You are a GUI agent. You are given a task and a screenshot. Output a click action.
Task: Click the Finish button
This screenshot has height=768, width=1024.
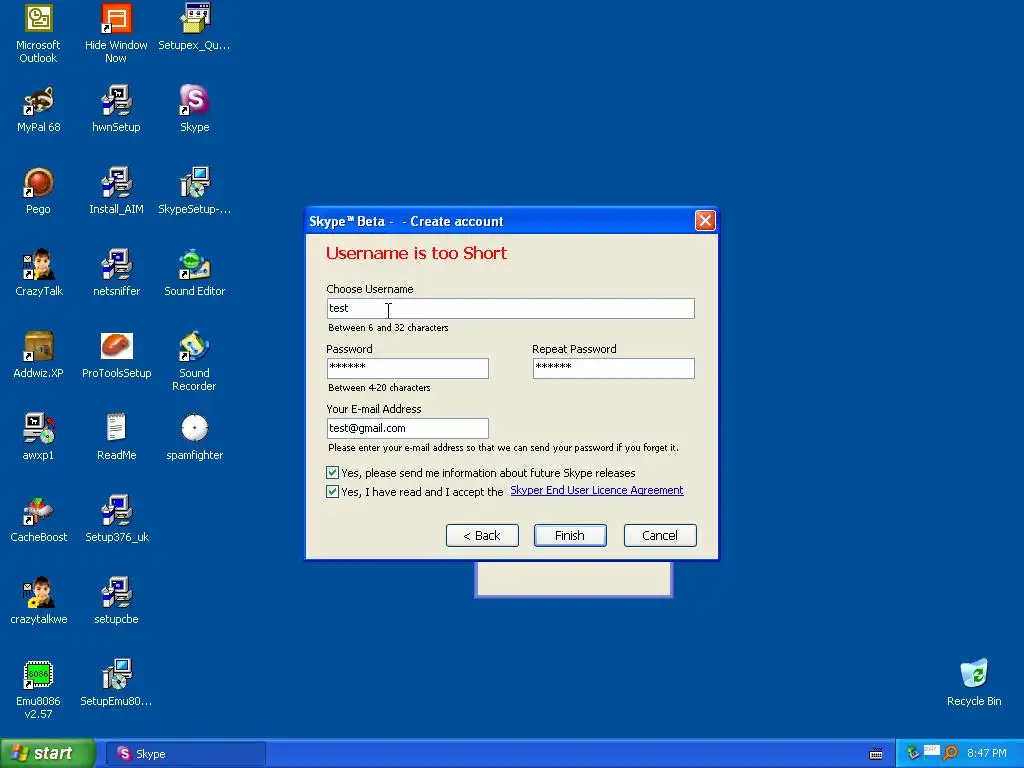[x=570, y=536]
